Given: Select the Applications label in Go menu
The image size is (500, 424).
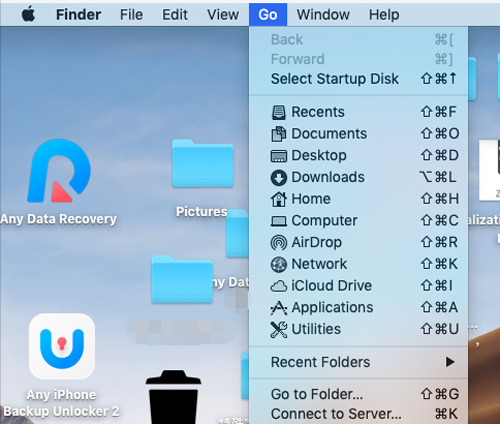Looking at the screenshot, I should tap(332, 308).
